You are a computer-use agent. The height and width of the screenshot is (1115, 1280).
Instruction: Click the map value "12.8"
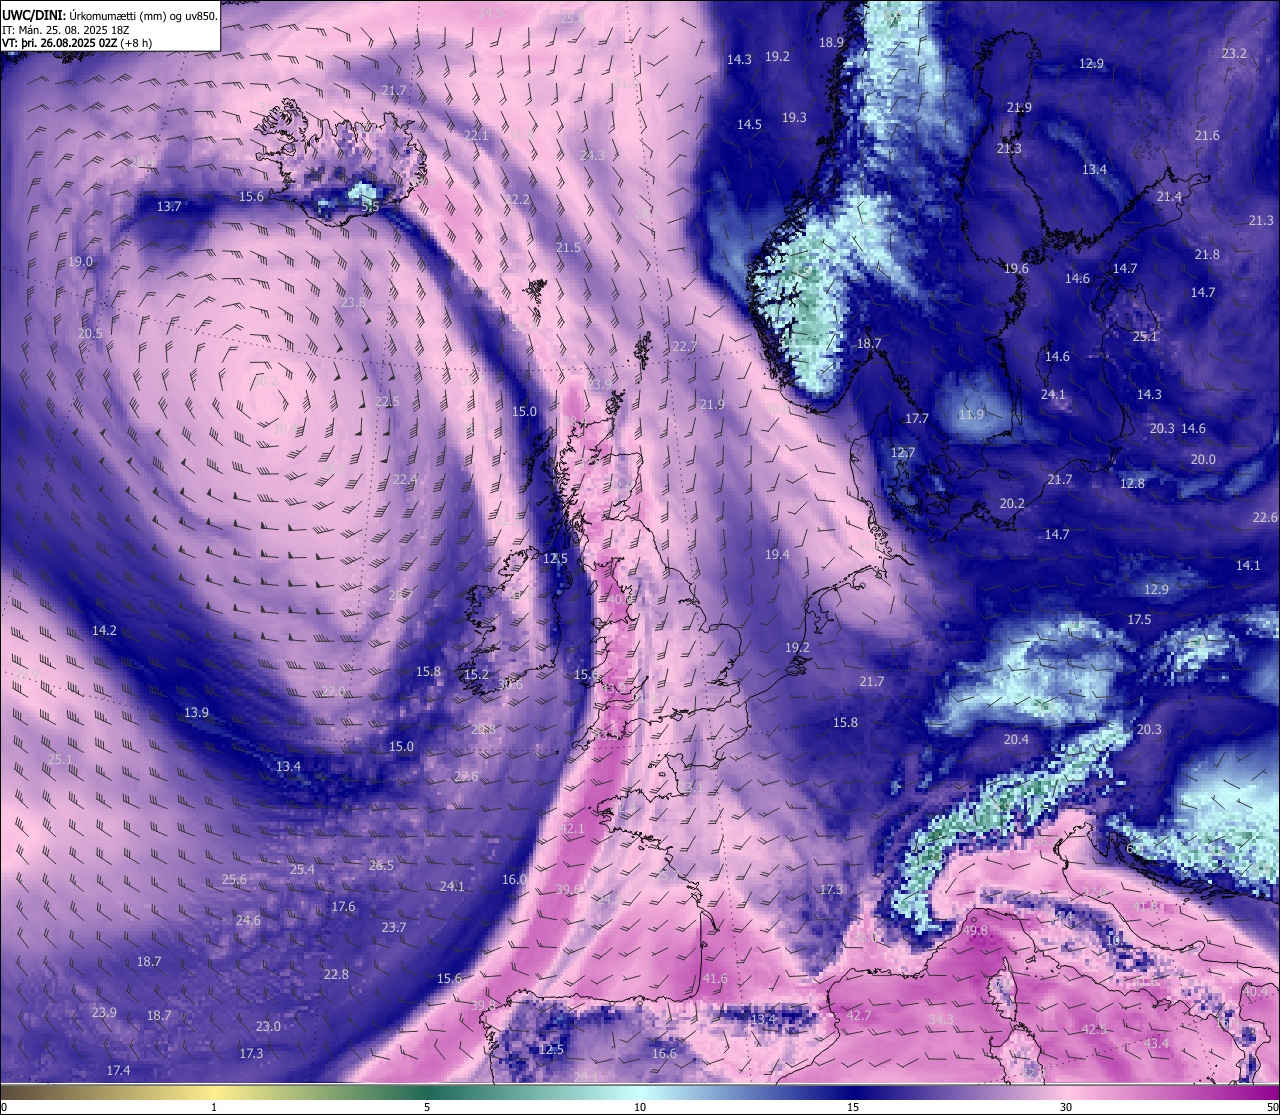click(x=1132, y=483)
